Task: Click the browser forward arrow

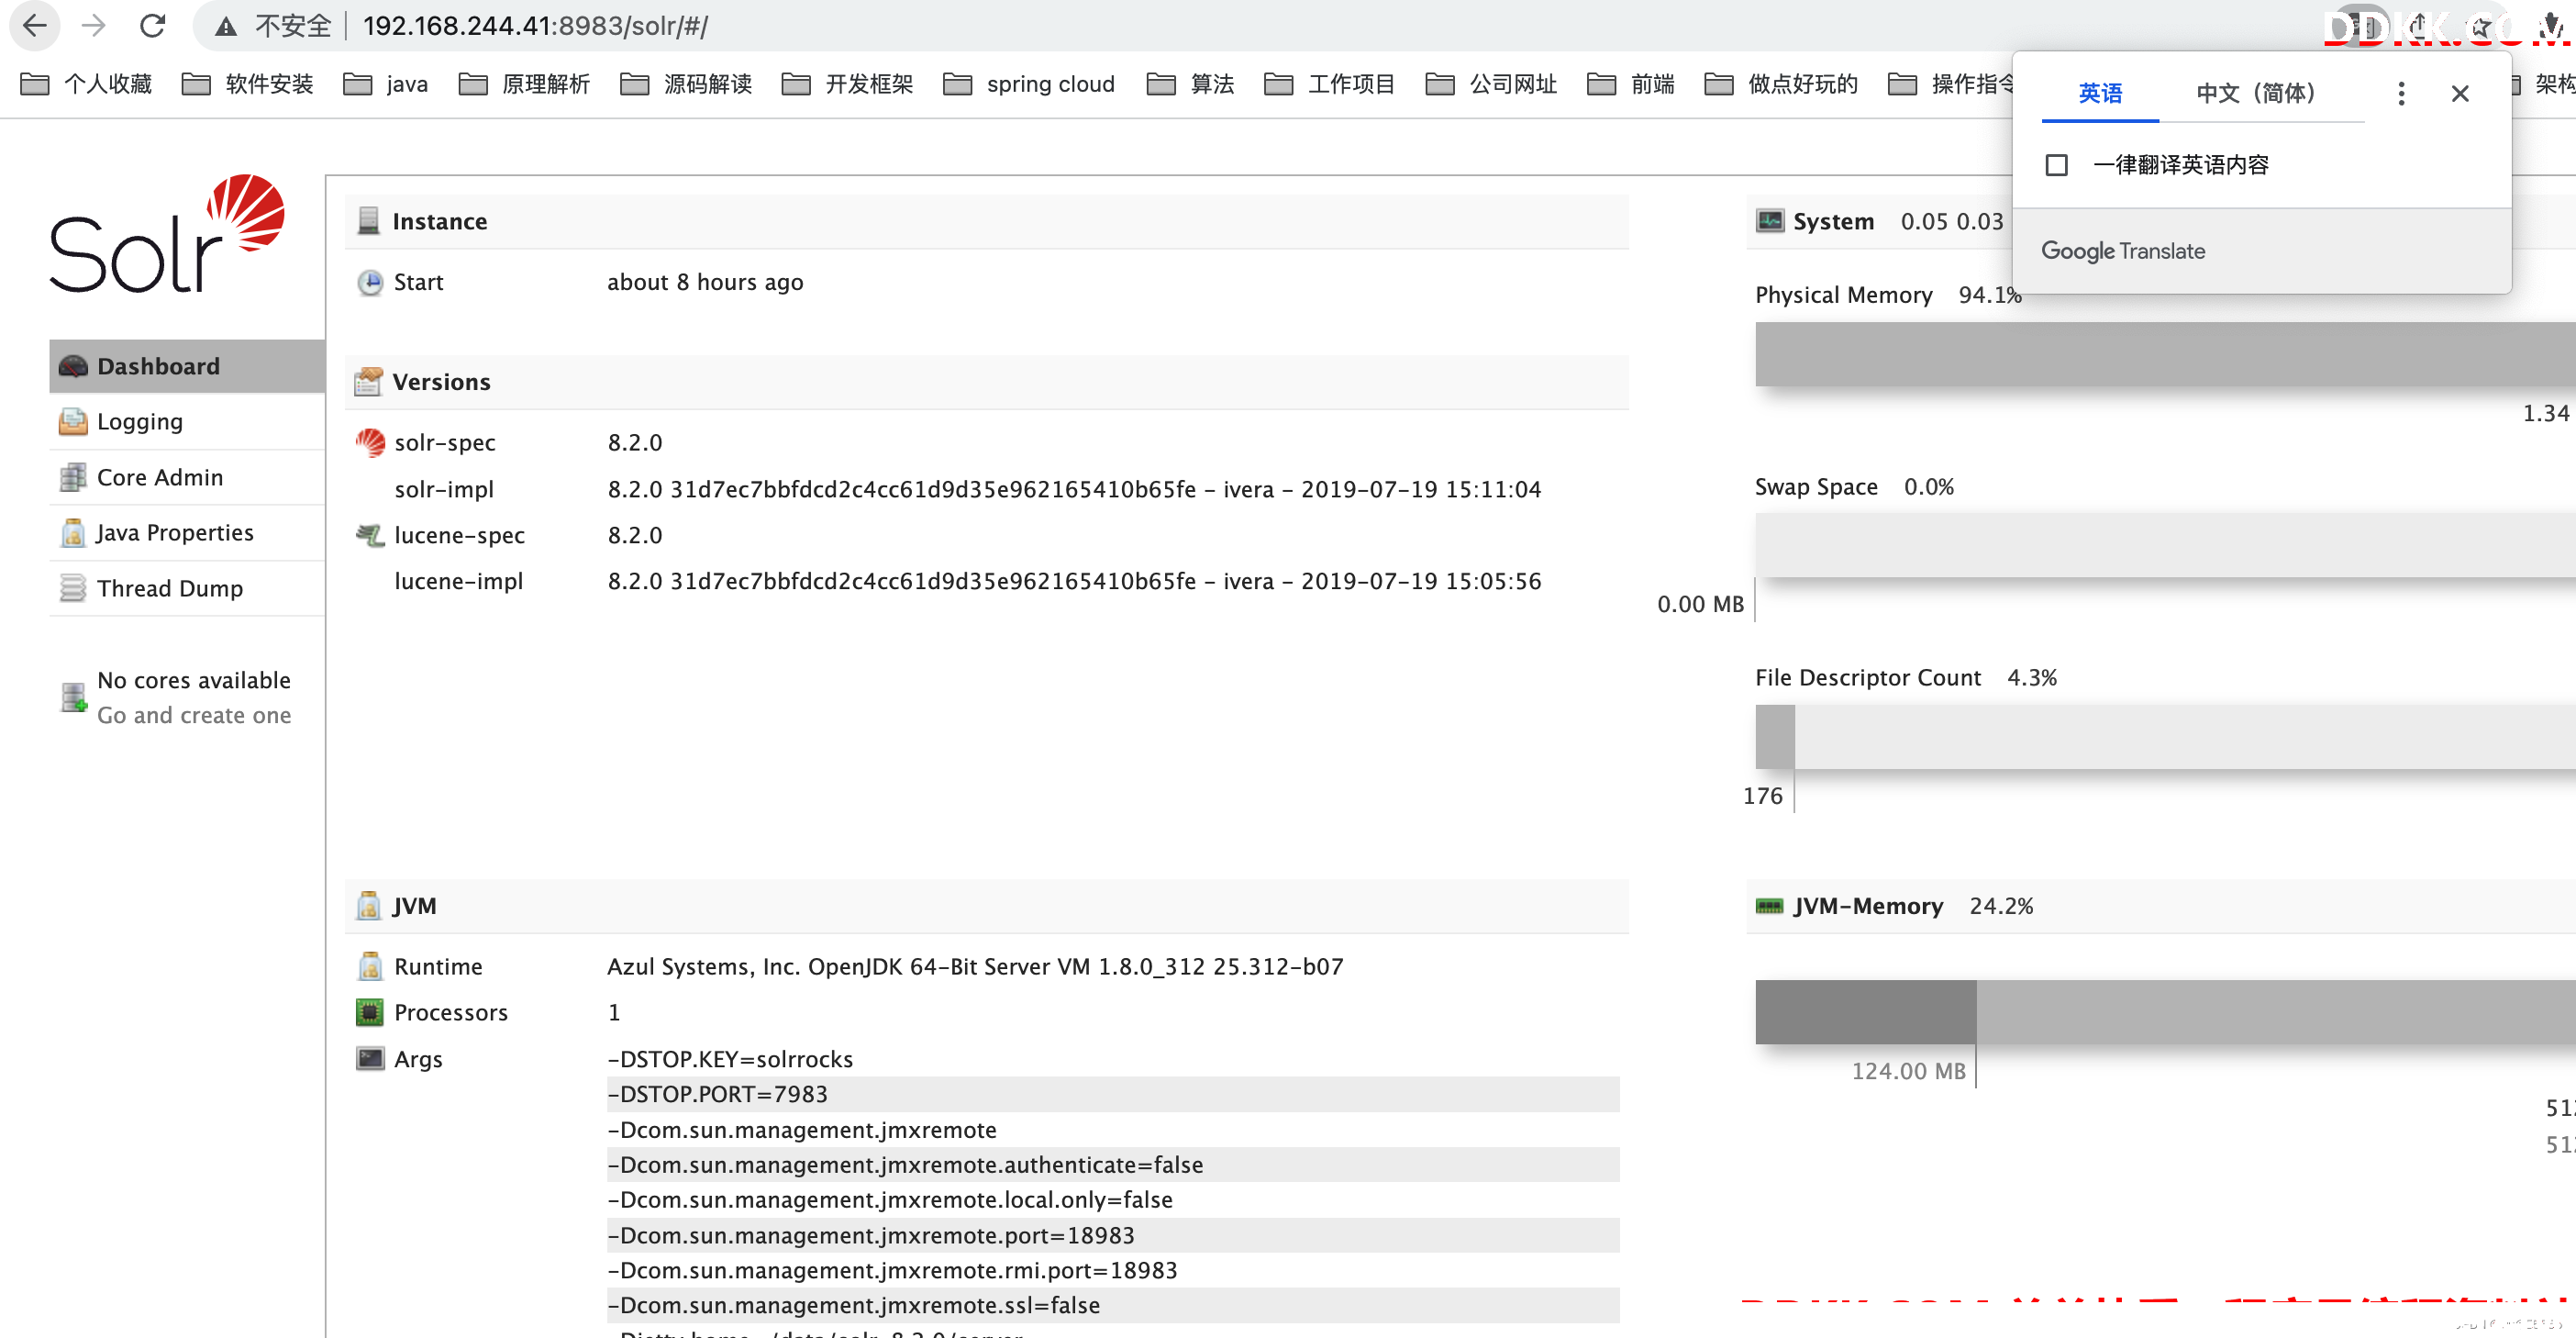Action: pos(94,25)
